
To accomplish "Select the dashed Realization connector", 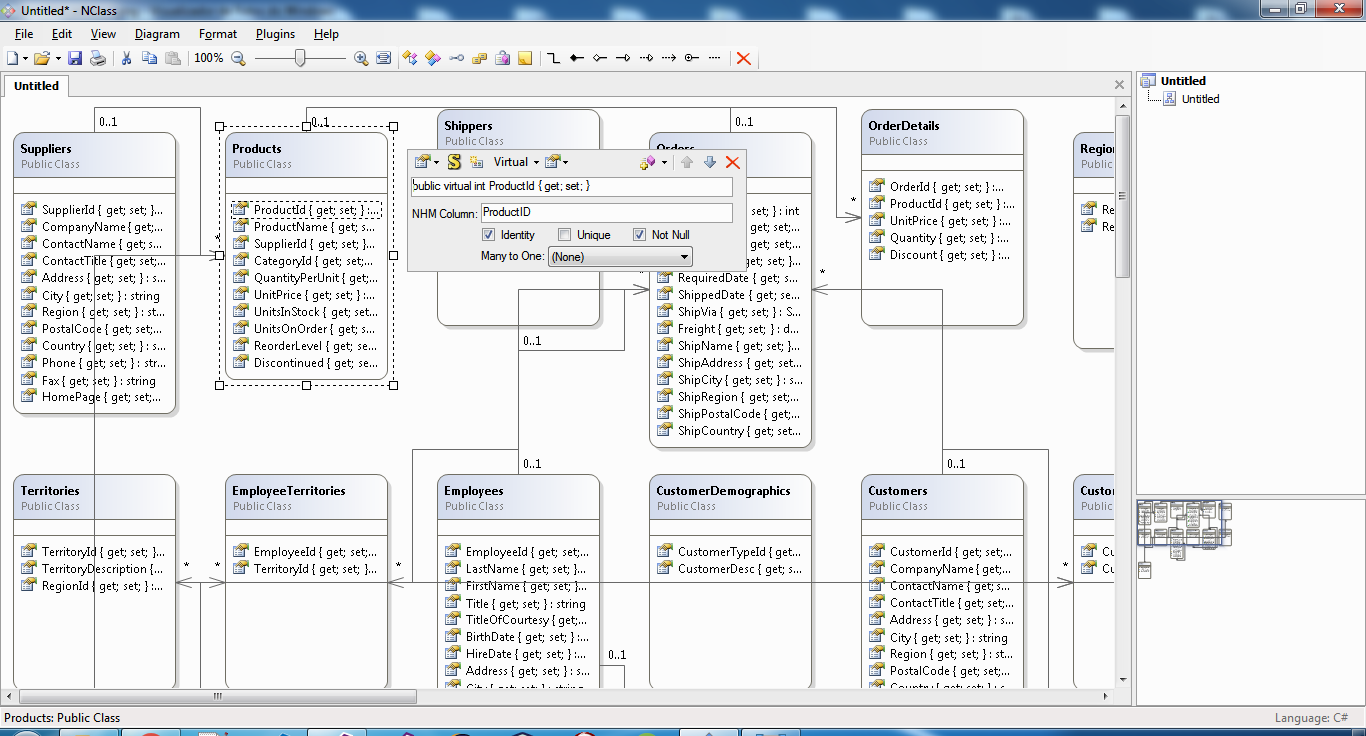I will [646, 58].
